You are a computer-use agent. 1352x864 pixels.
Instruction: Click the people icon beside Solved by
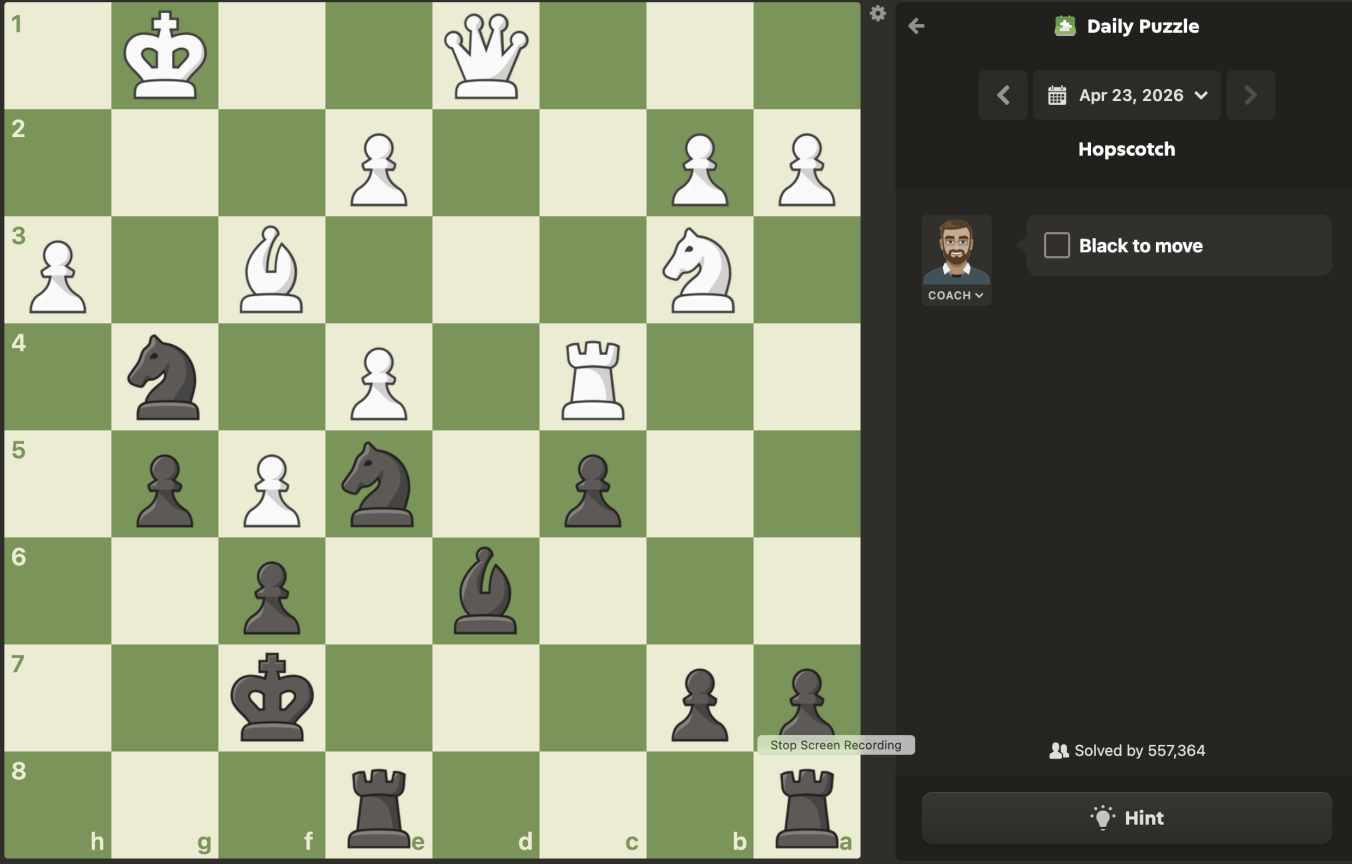(x=1059, y=750)
